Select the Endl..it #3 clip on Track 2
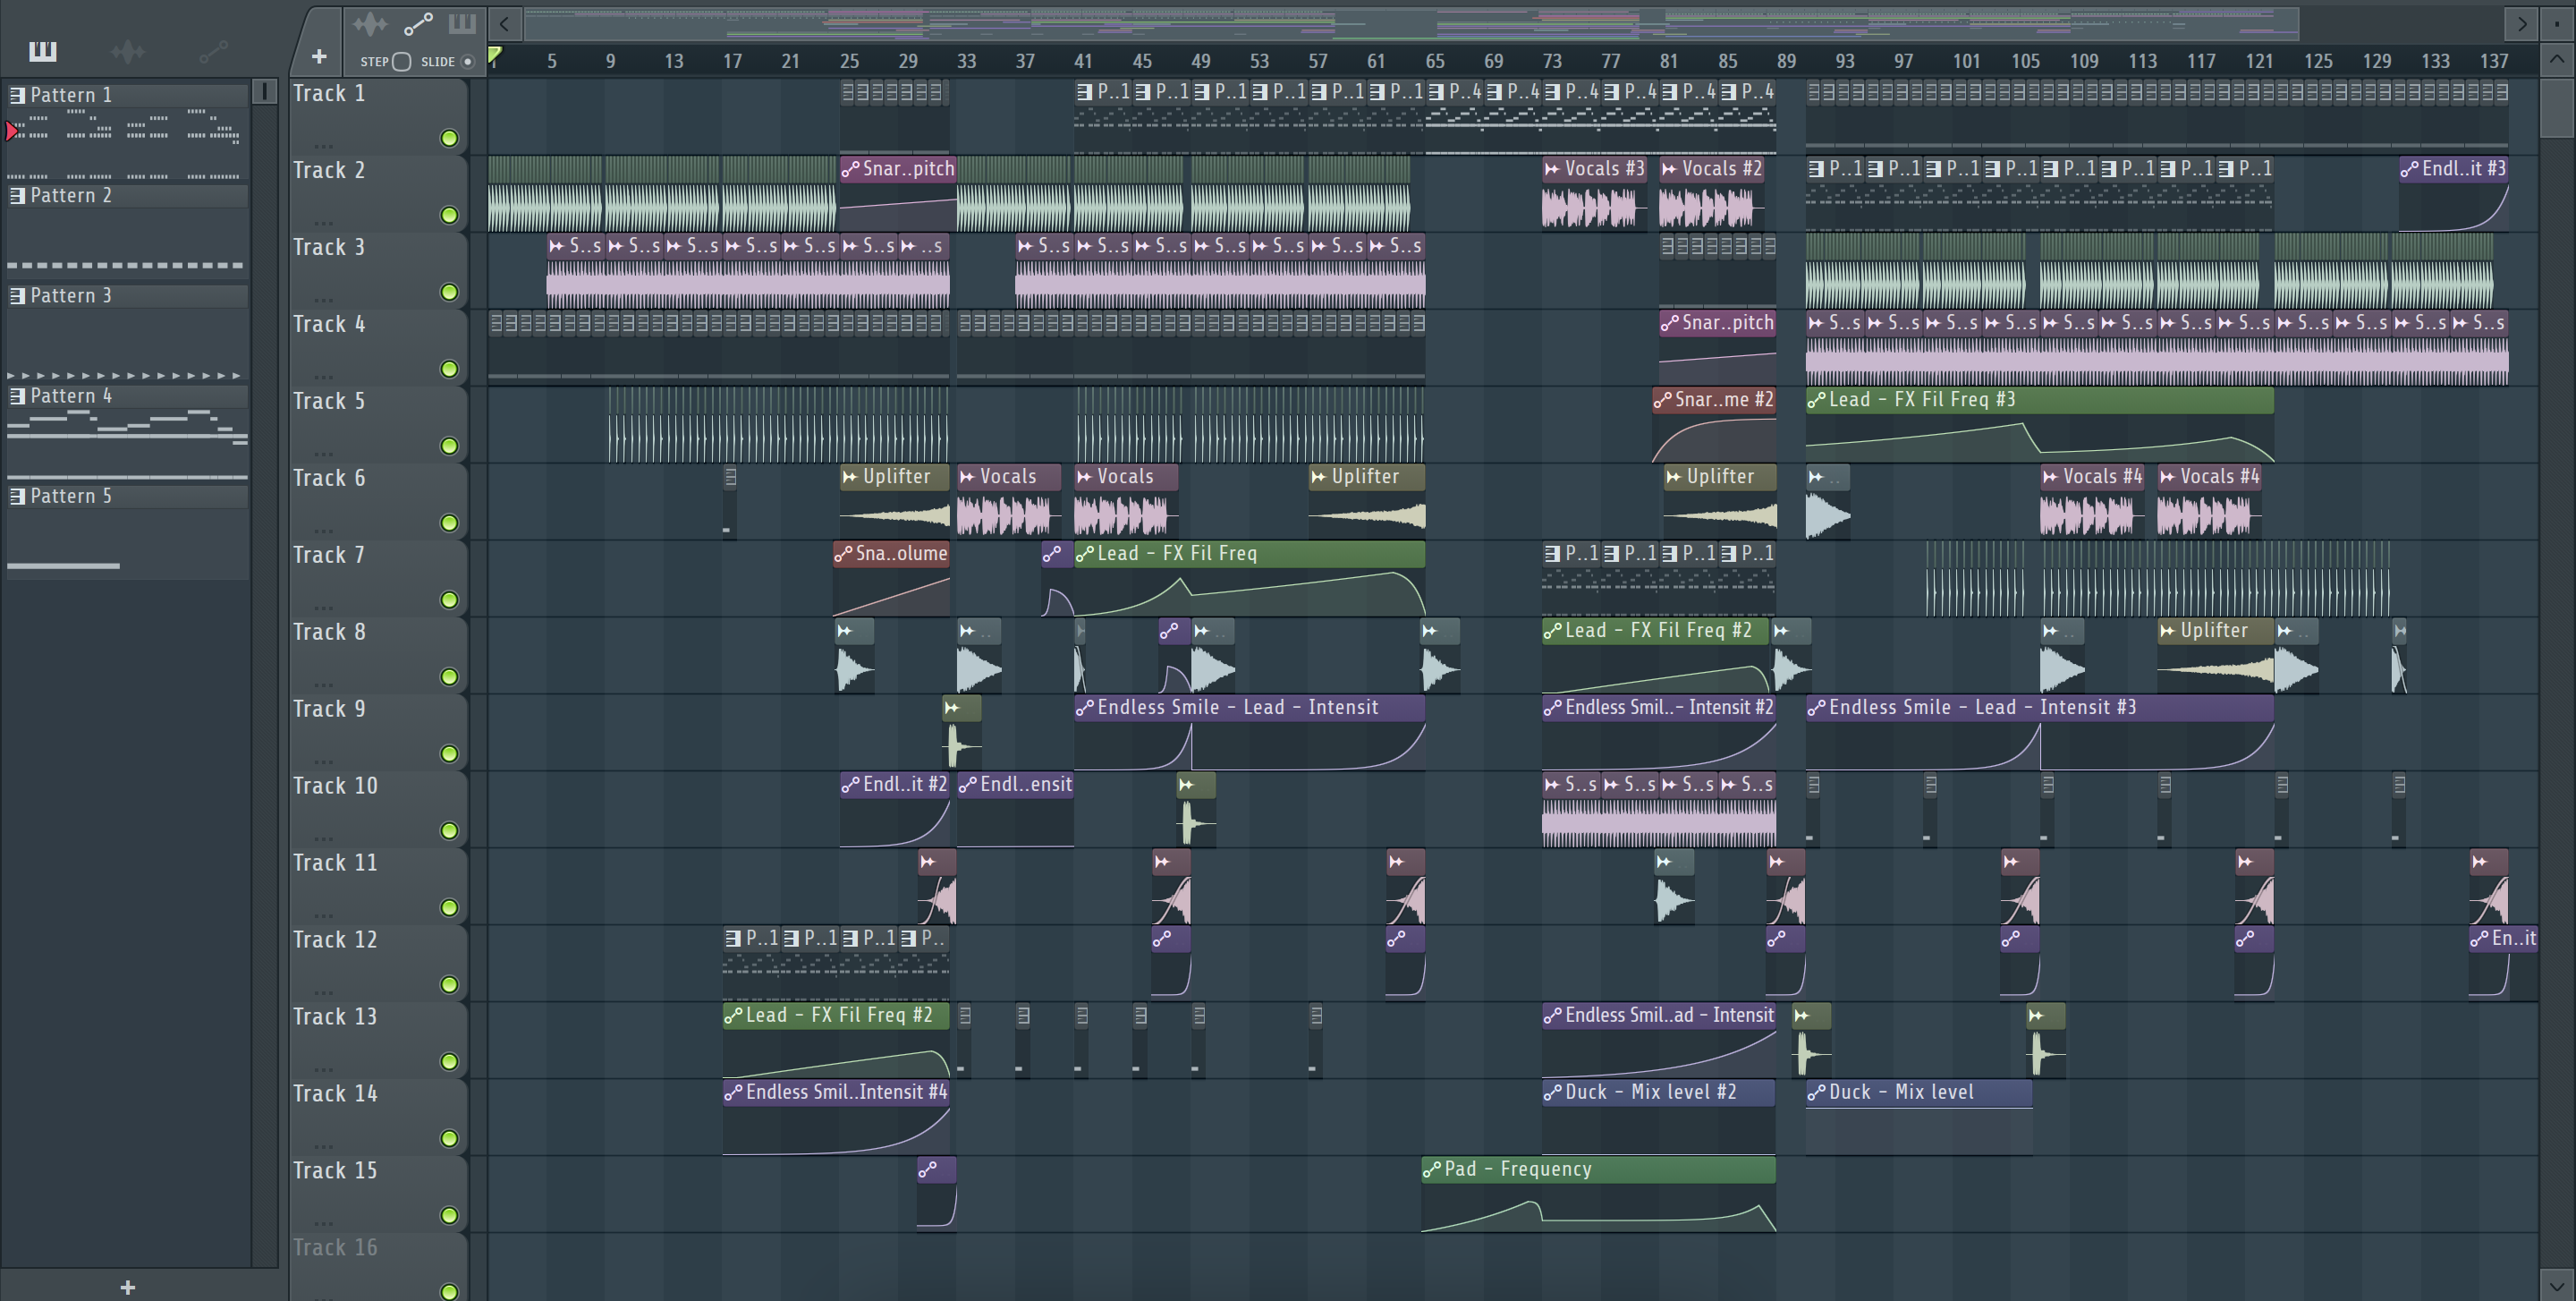 [2453, 194]
